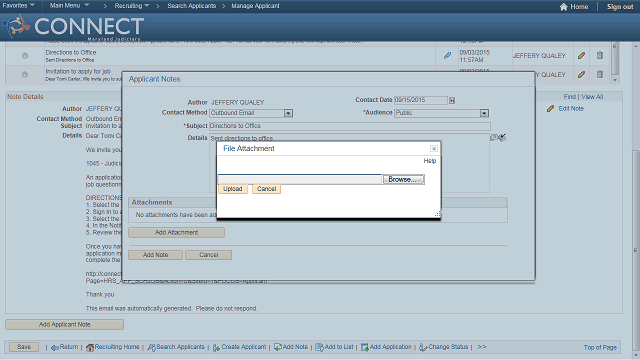
Task: Edit the Invitation to apply note with pencil icon
Action: tap(581, 75)
